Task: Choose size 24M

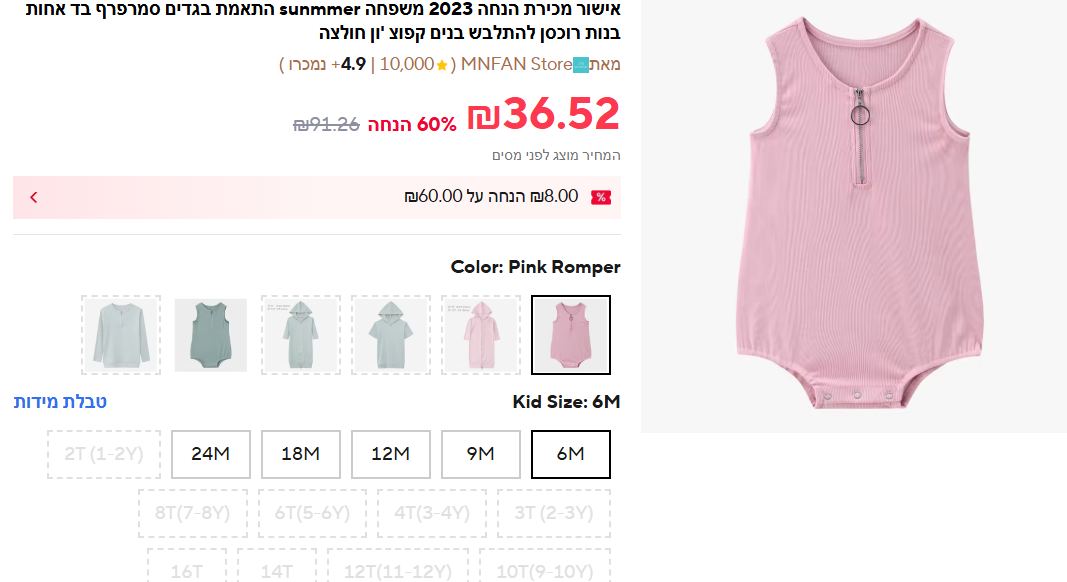Action: click(210, 454)
